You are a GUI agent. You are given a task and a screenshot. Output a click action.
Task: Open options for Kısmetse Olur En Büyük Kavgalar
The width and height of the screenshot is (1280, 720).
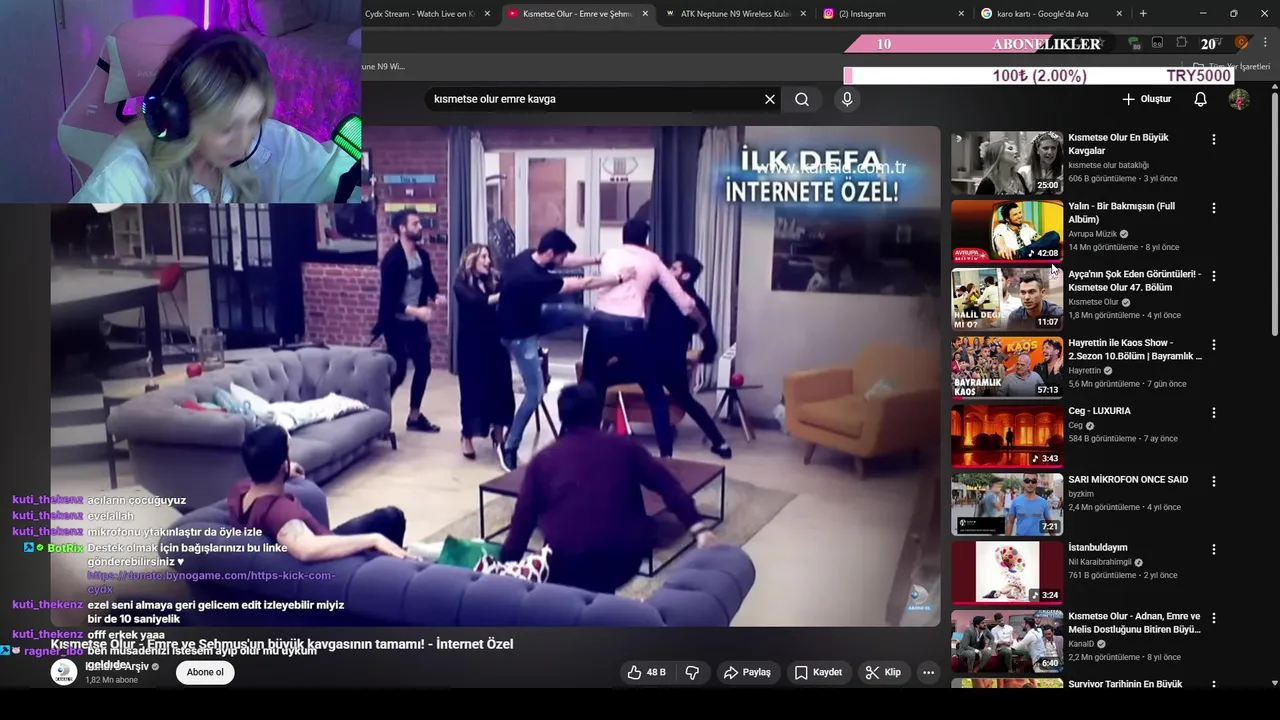pyautogui.click(x=1214, y=140)
